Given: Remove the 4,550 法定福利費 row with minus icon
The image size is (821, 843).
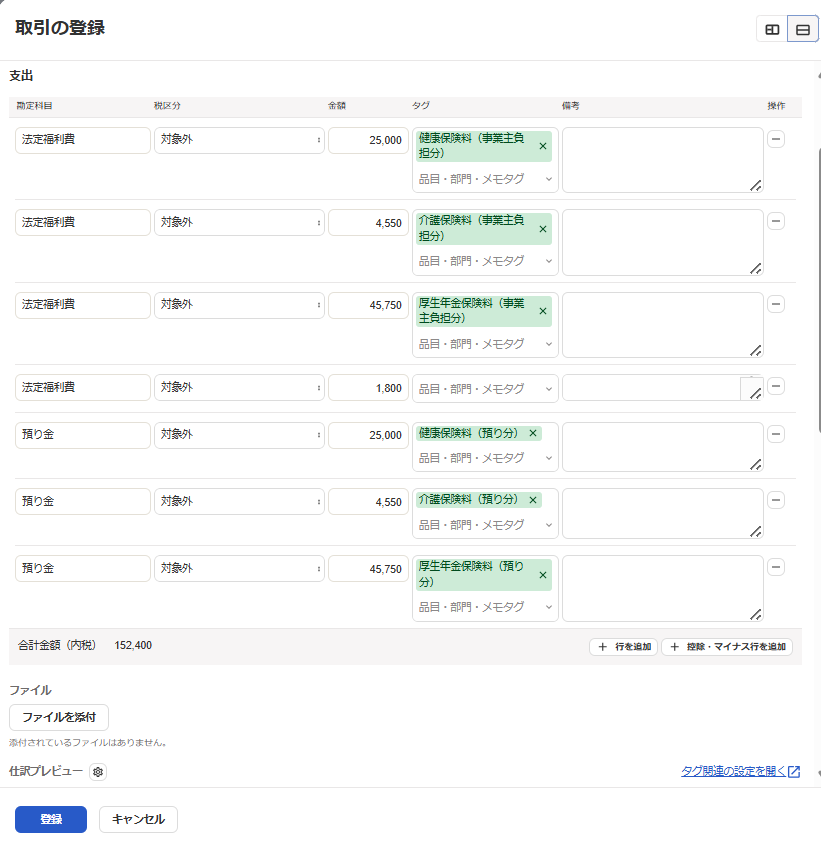Looking at the screenshot, I should coord(776,221).
